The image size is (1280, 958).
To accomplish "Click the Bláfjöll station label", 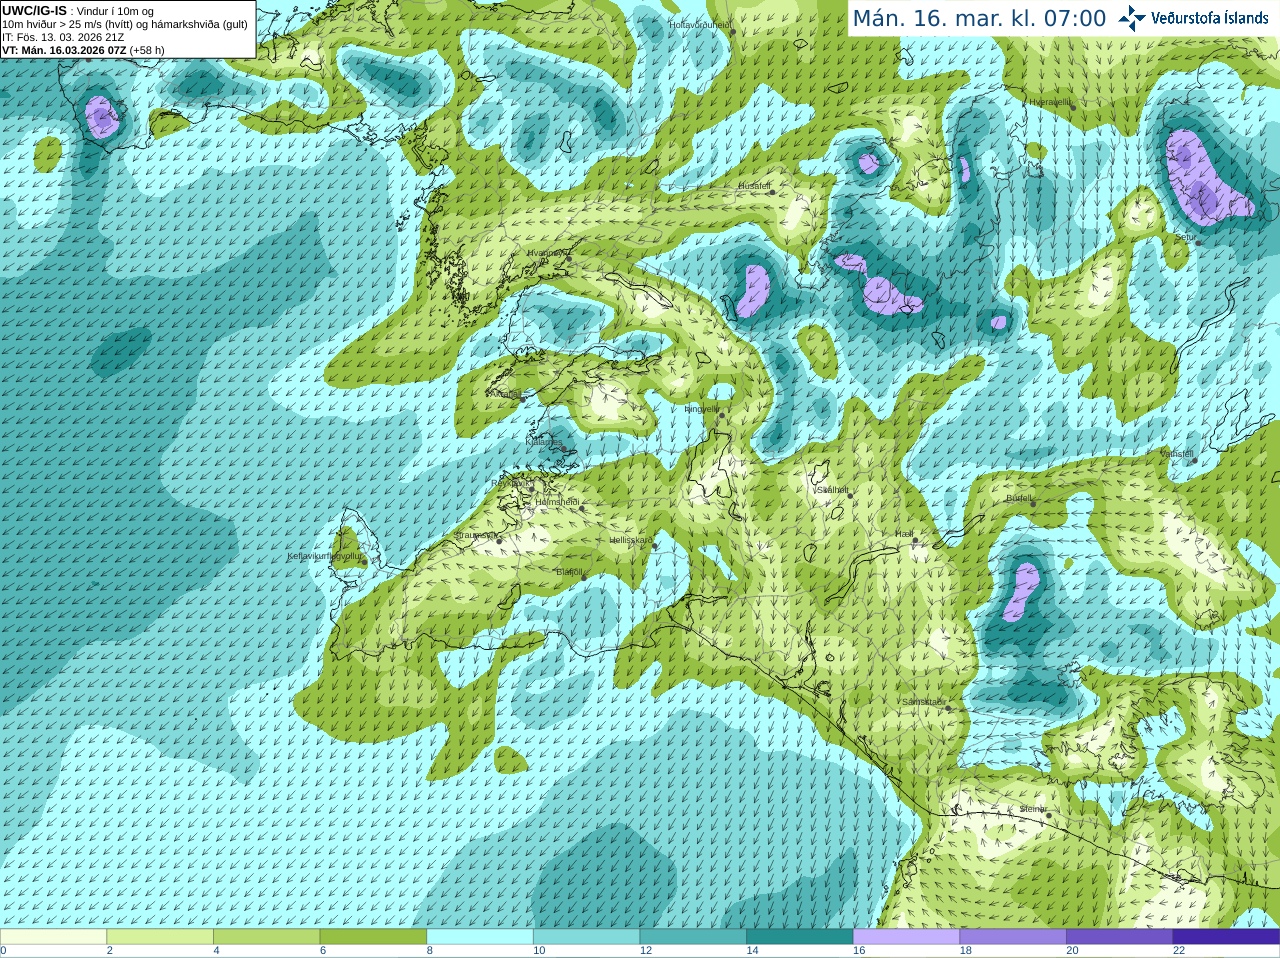I will pyautogui.click(x=569, y=572).
